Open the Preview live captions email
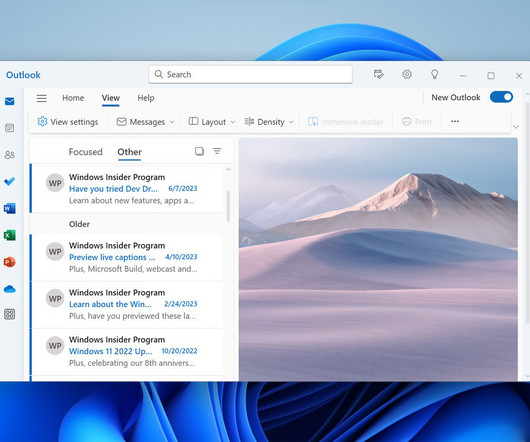 tap(127, 257)
